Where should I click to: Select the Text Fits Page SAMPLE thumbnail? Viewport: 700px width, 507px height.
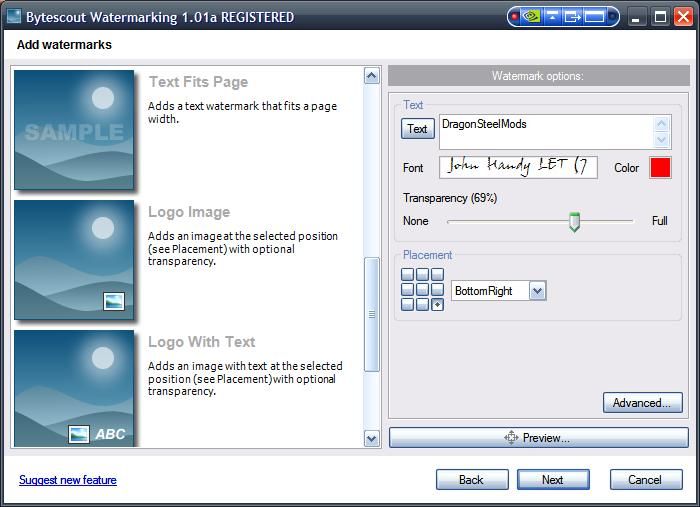74,129
